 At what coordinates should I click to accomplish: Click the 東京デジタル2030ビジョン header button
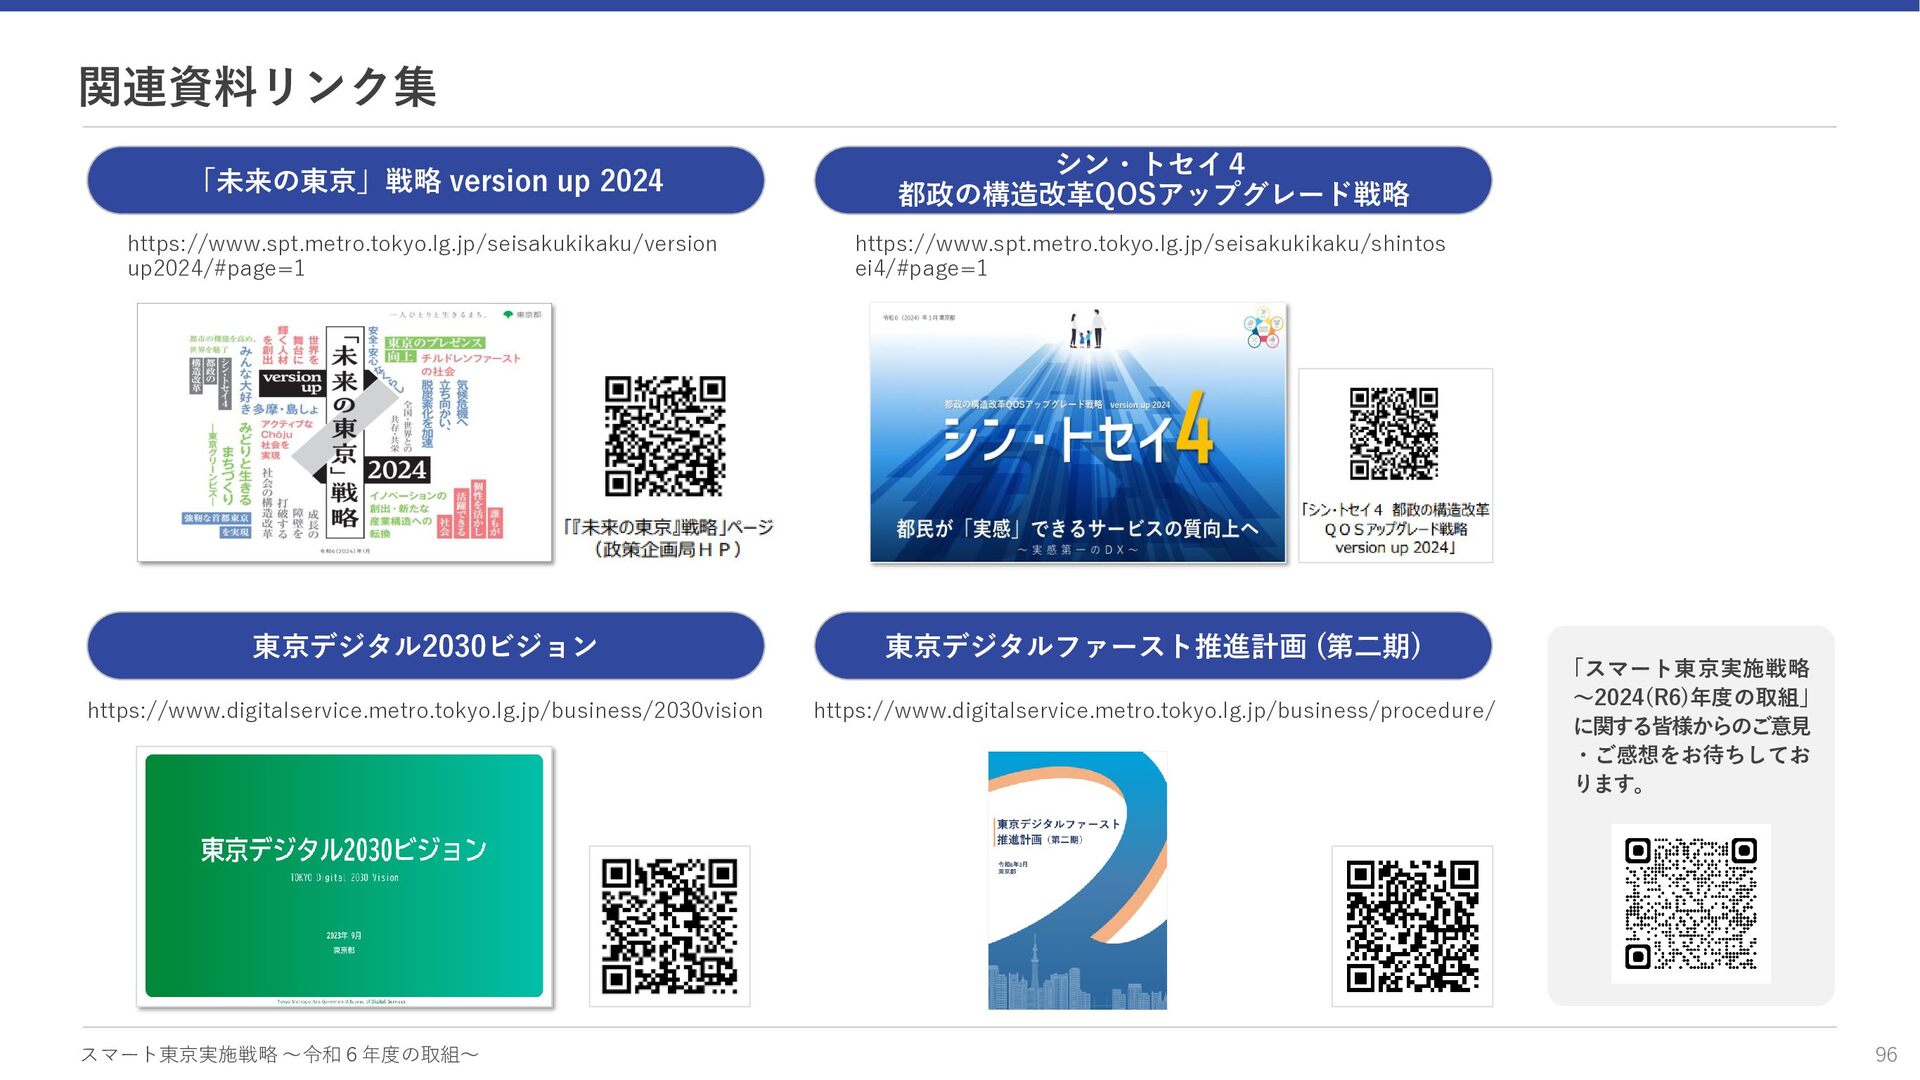point(426,646)
